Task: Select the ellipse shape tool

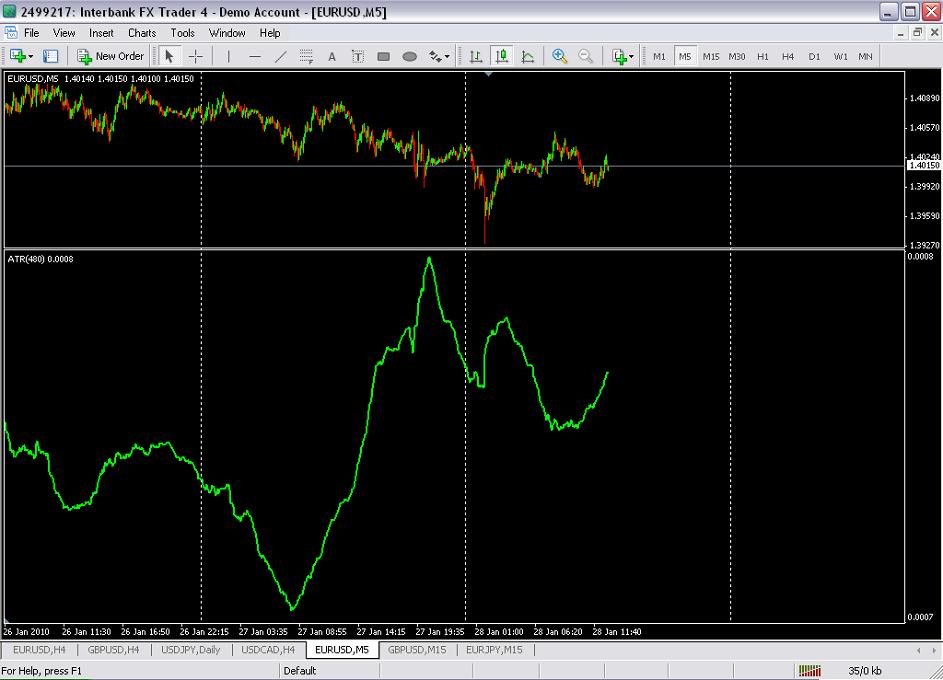Action: [x=409, y=56]
